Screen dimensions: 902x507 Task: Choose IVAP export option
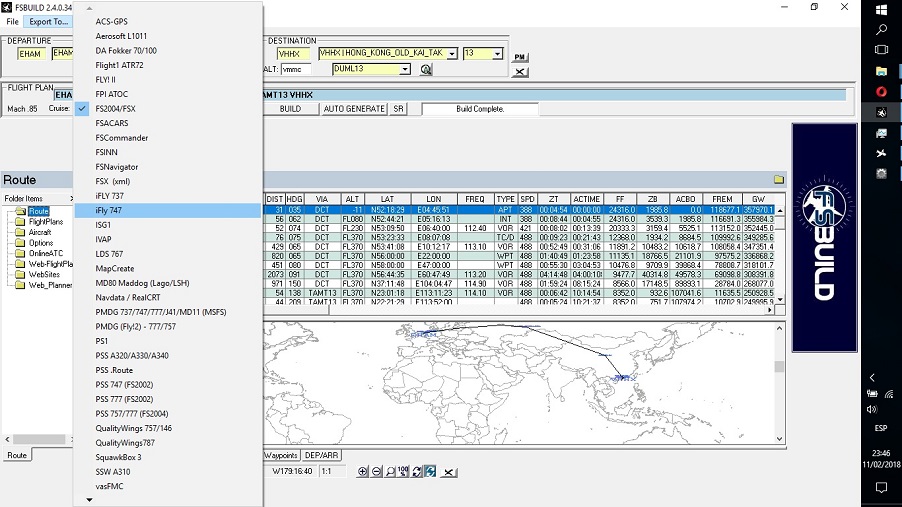[x=169, y=239]
